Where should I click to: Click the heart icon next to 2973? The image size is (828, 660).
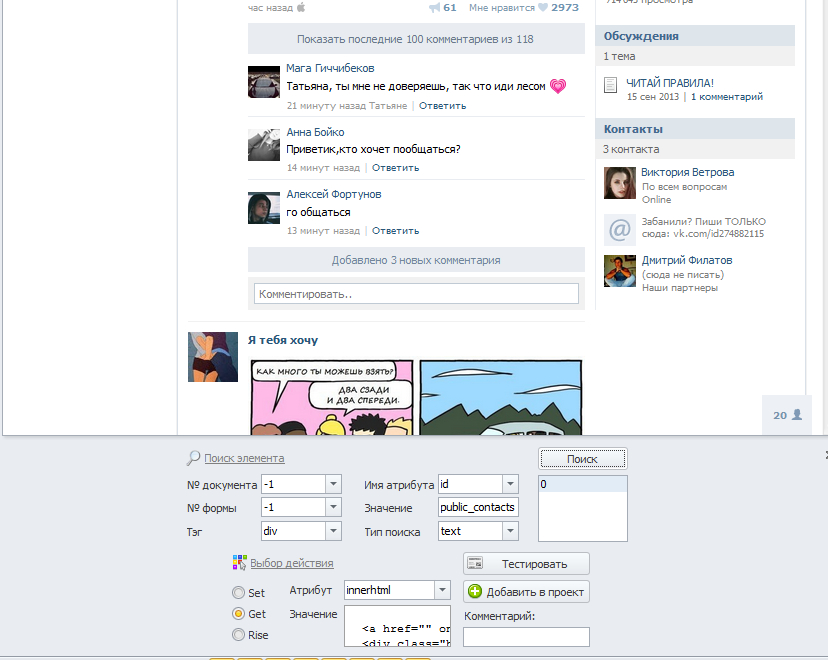[x=542, y=7]
